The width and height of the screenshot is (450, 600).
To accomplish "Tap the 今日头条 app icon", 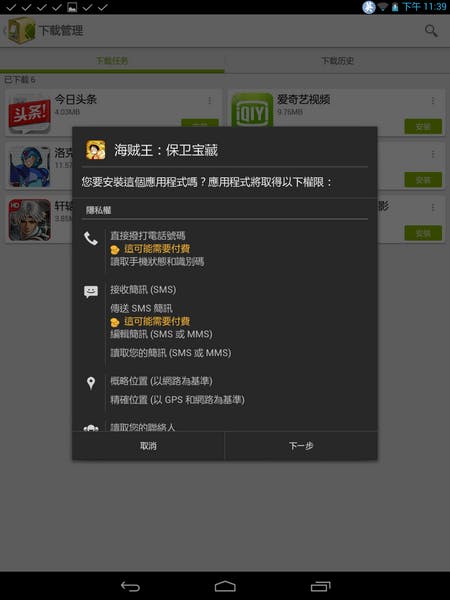I will pyautogui.click(x=29, y=114).
